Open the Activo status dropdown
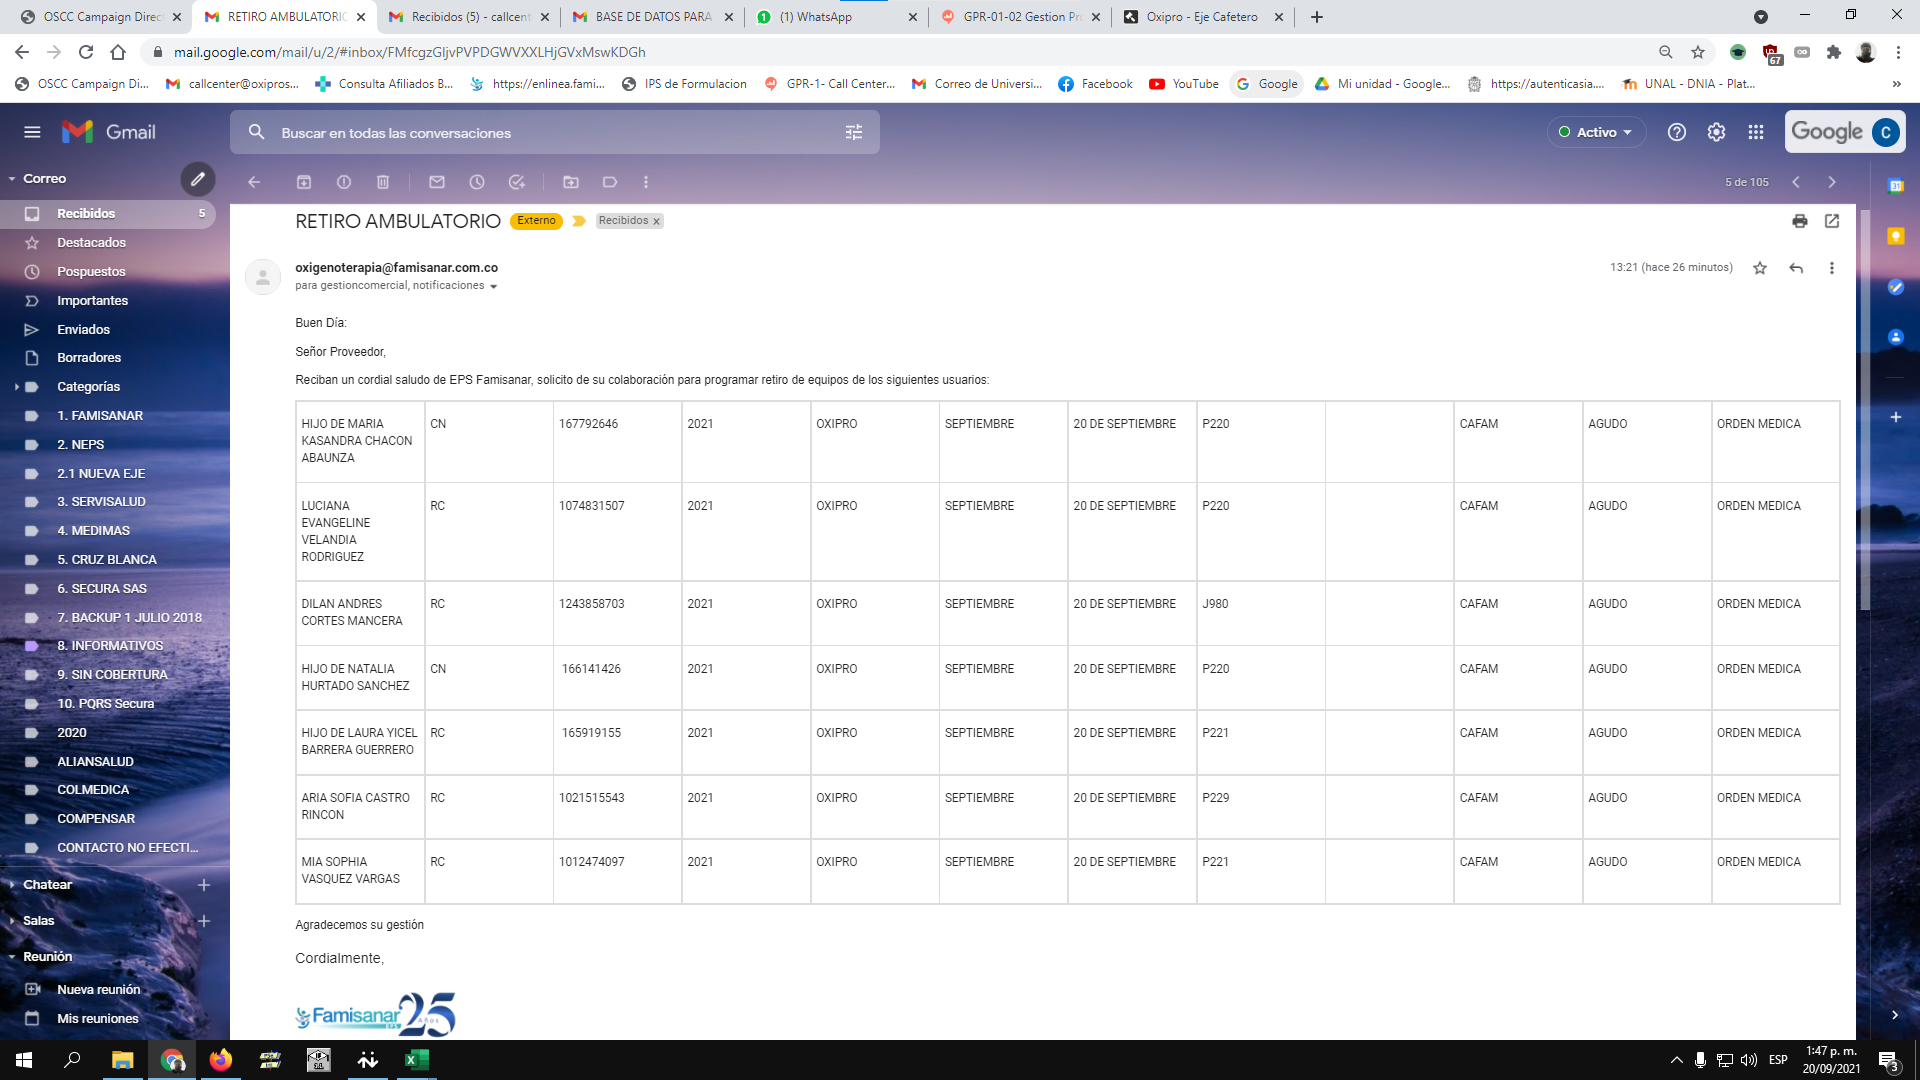 pos(1597,132)
